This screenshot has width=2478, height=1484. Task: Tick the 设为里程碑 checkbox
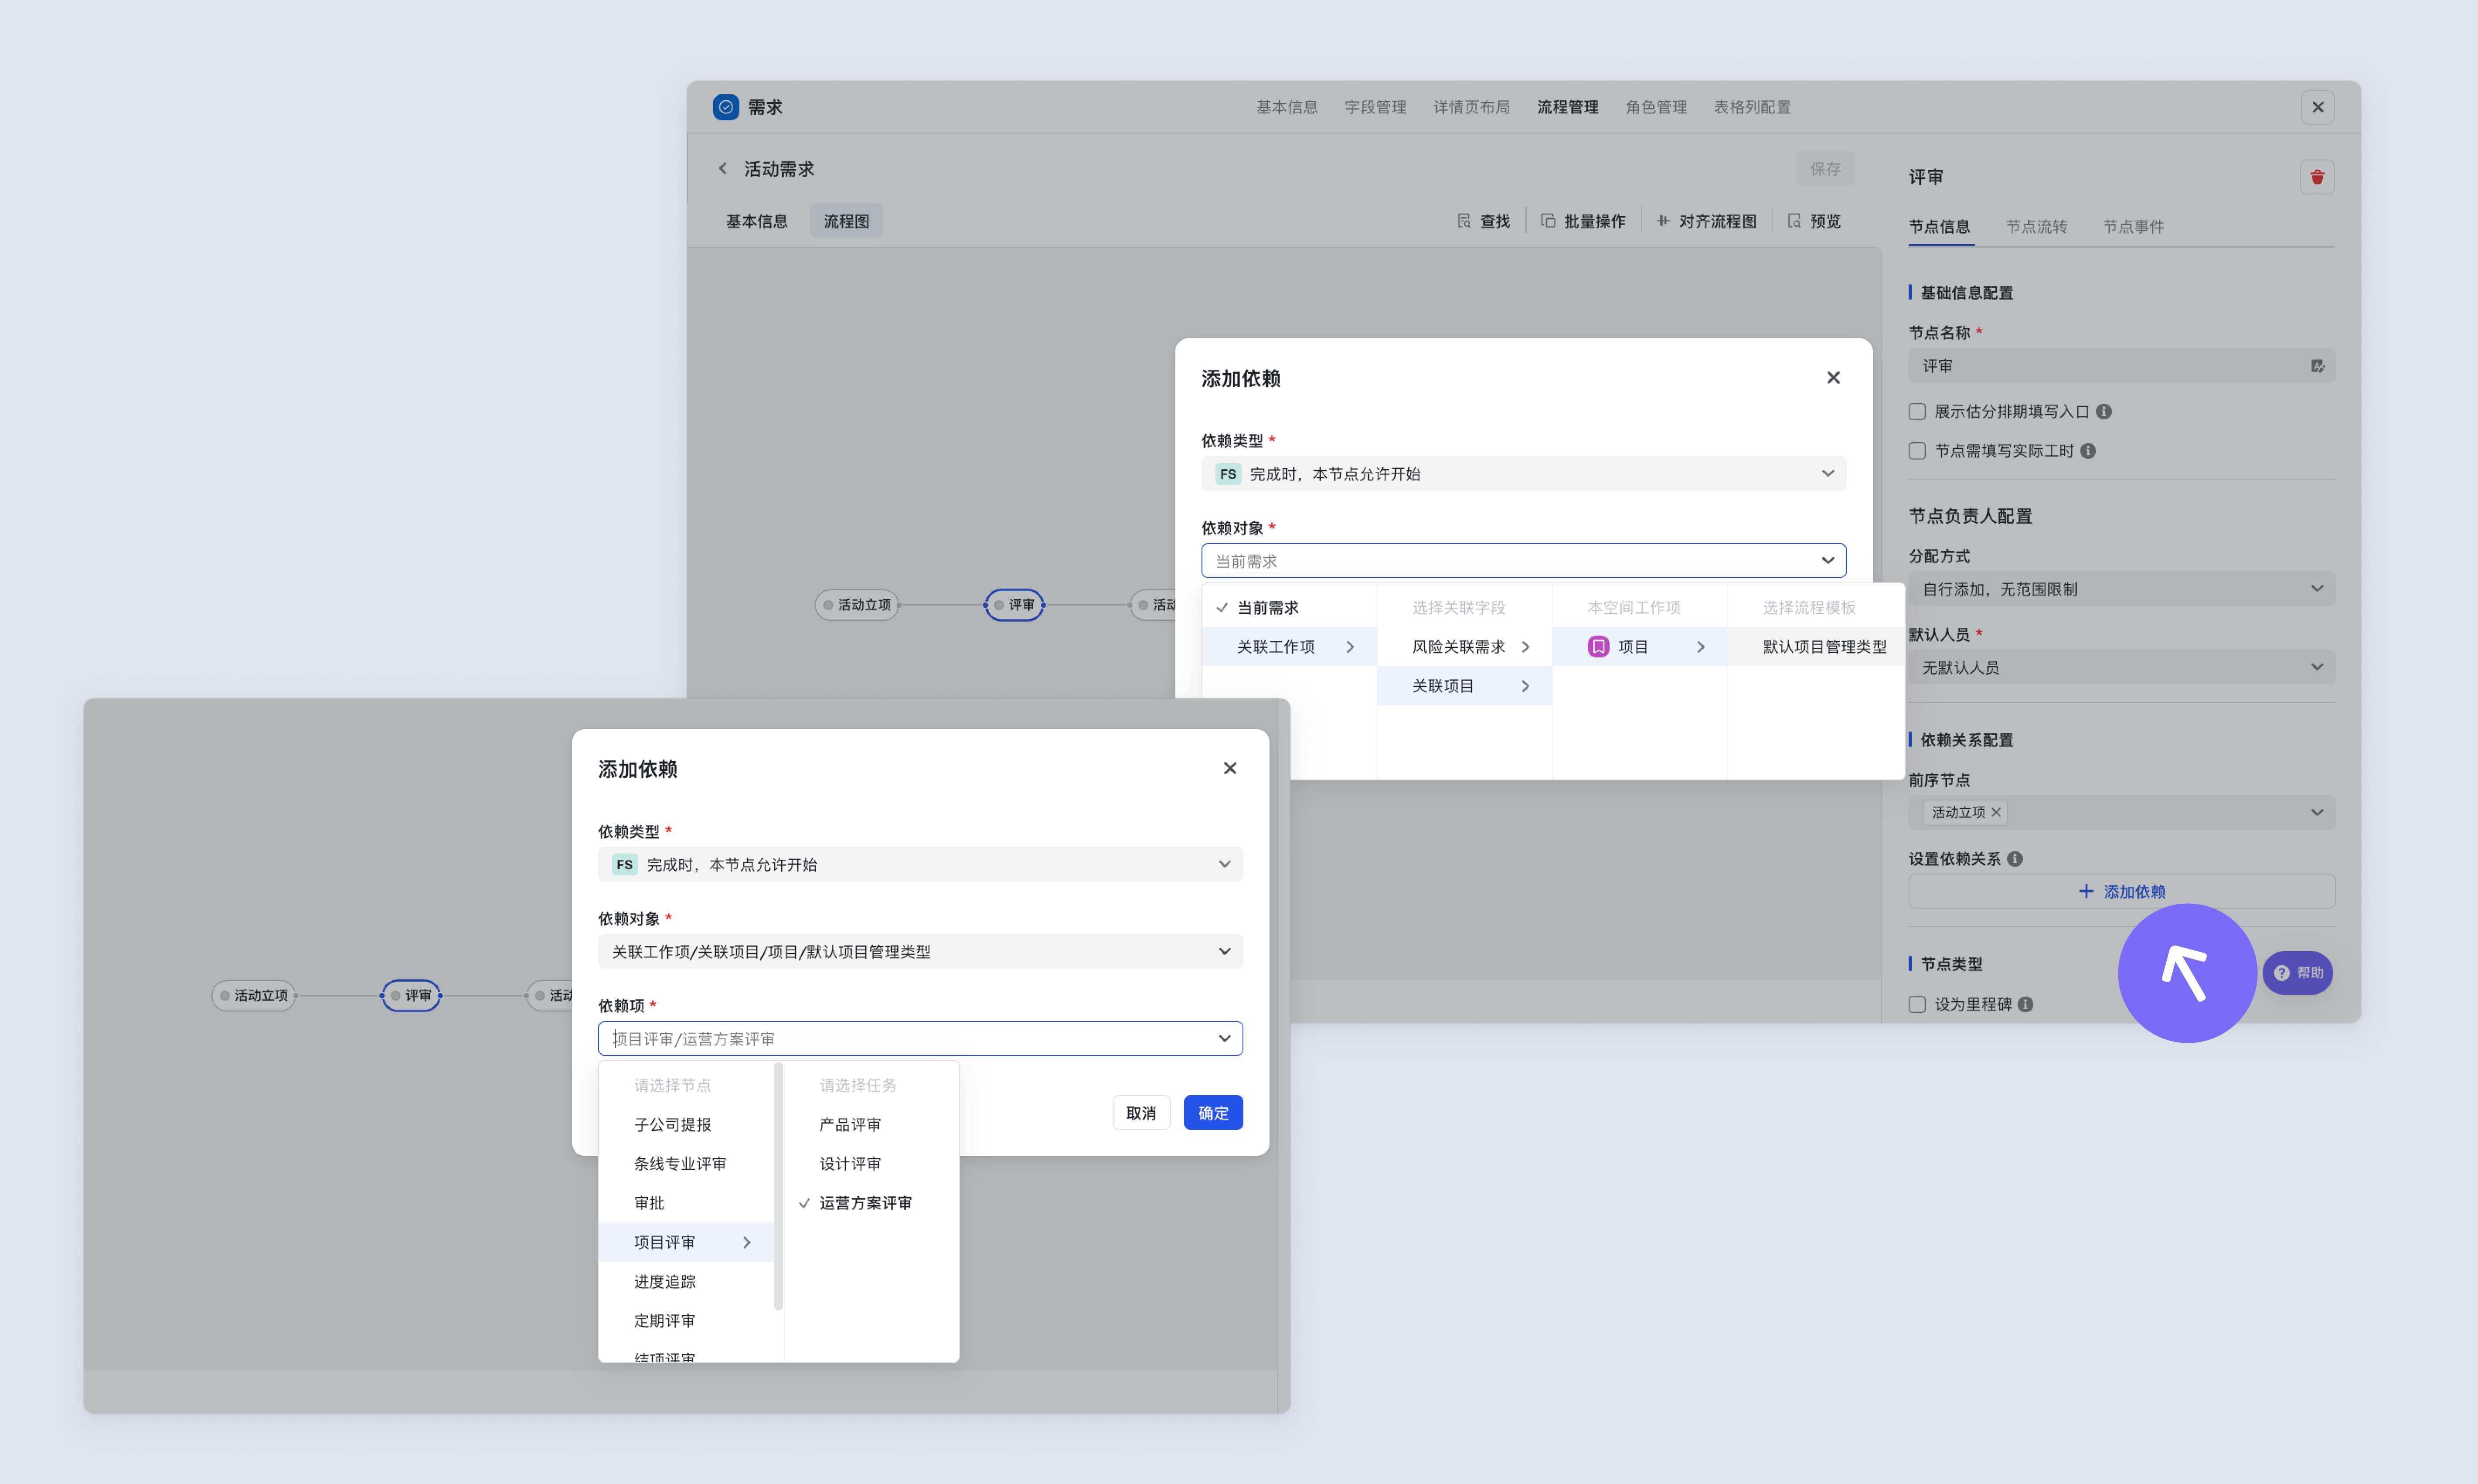[1917, 1005]
